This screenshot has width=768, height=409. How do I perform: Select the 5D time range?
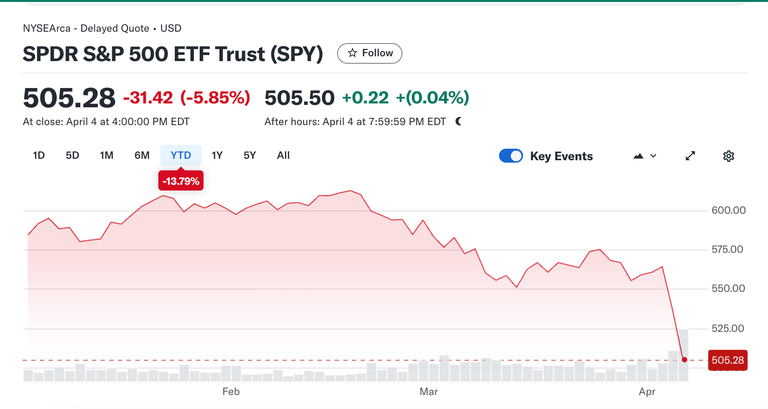pyautogui.click(x=72, y=155)
